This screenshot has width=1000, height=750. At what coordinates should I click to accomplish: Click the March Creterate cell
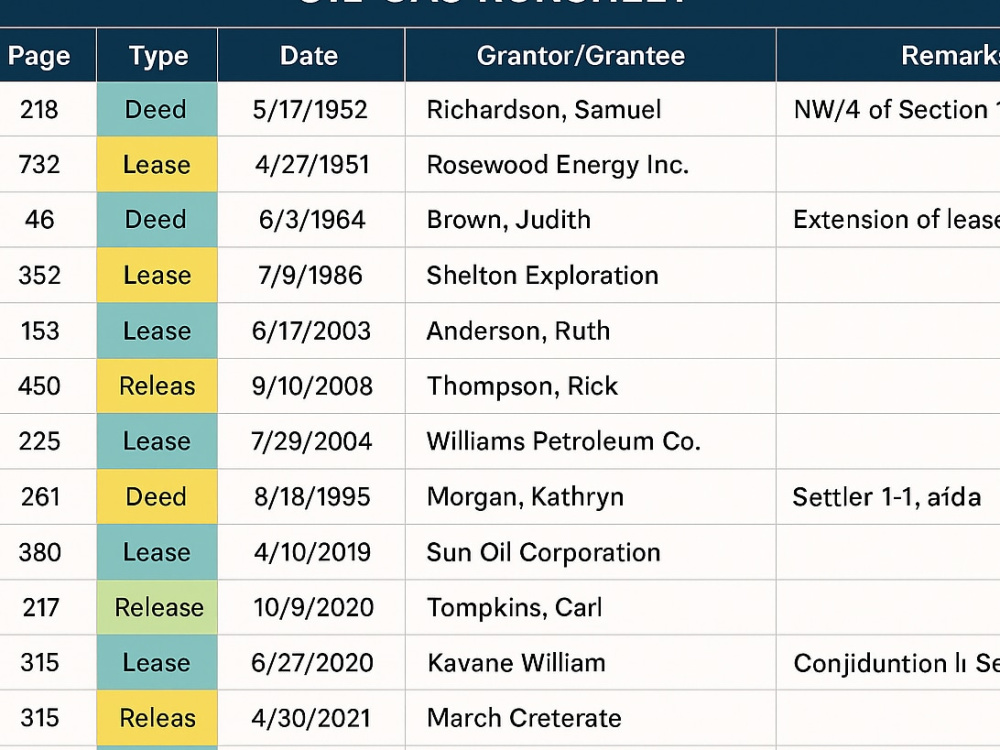pos(591,718)
